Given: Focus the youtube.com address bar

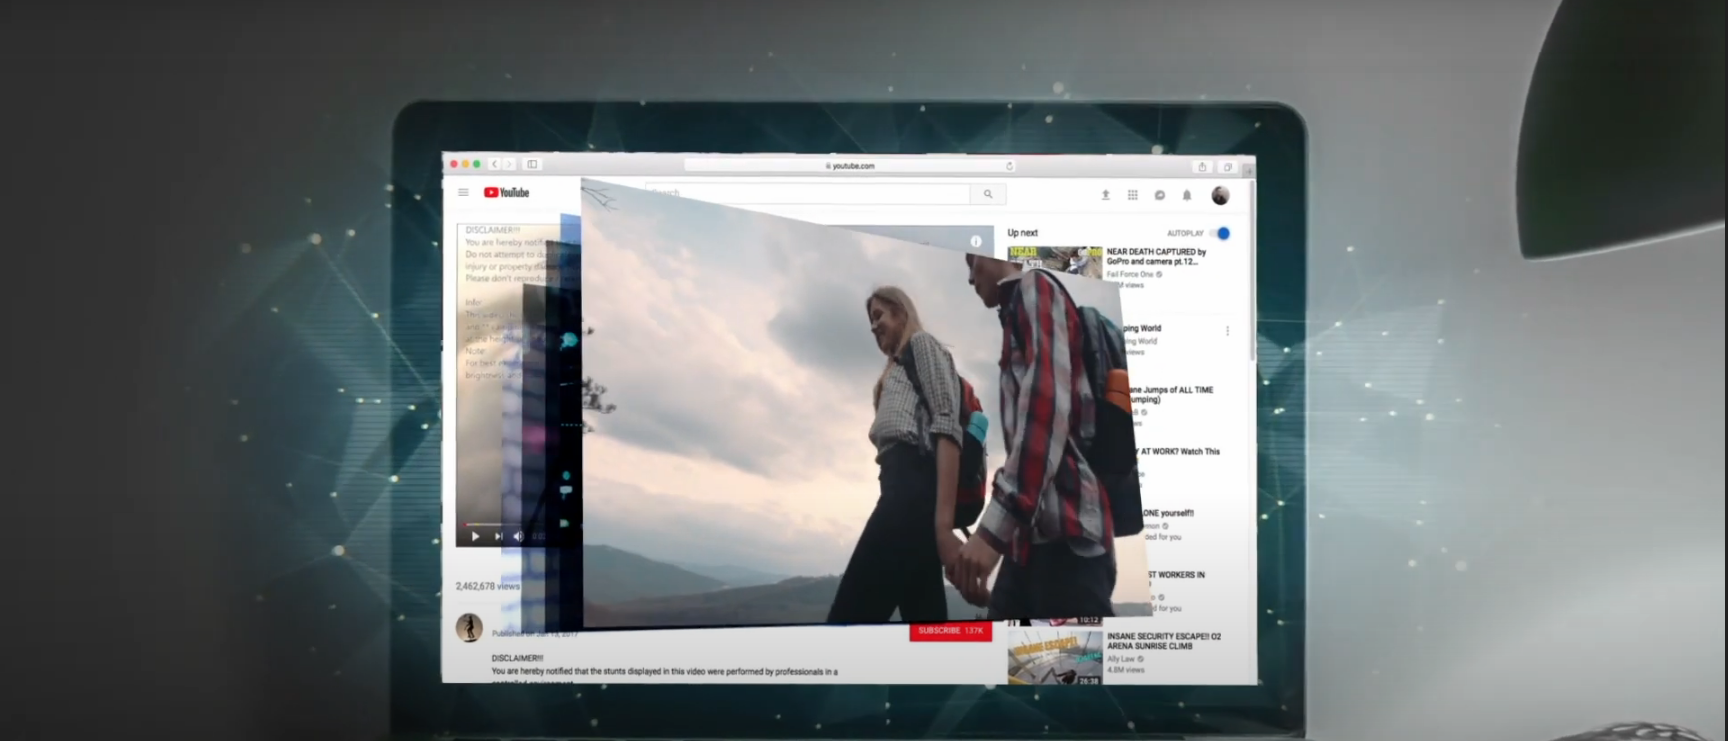Looking at the screenshot, I should (850, 166).
